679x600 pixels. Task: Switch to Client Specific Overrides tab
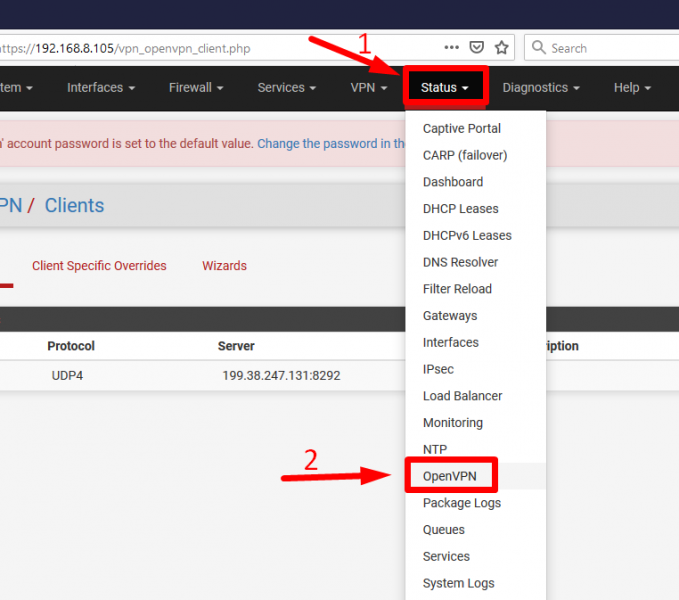(99, 266)
